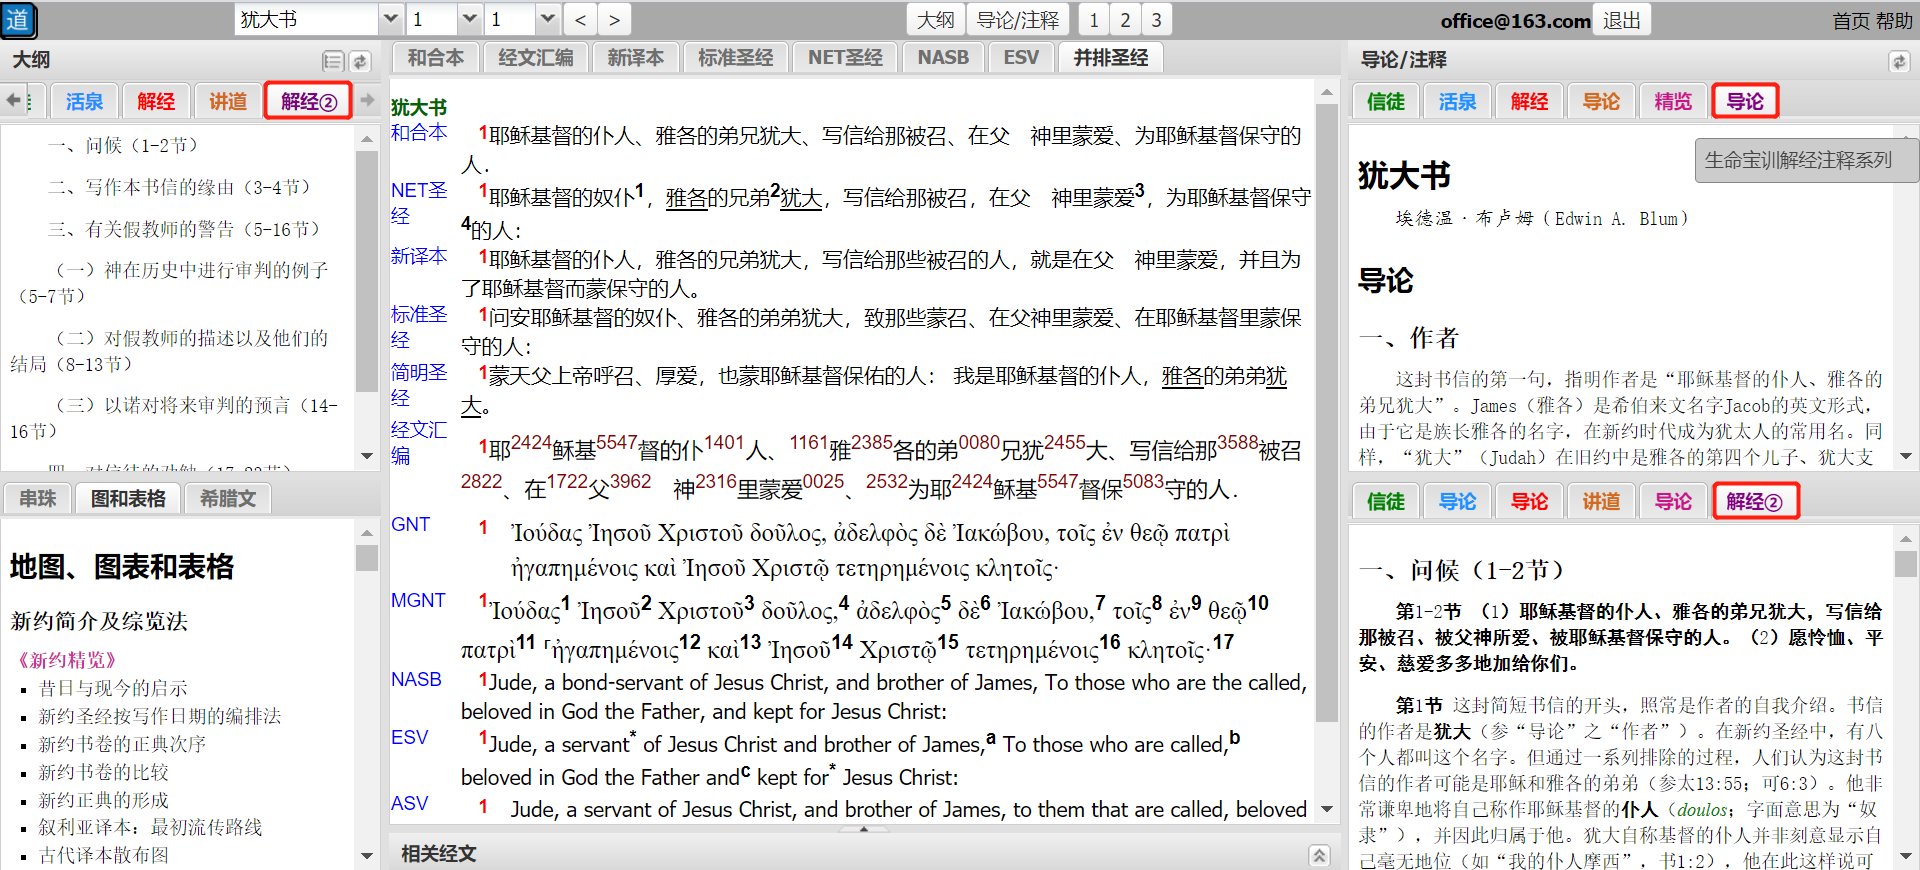Click the swap icon in 大纲 panel header
This screenshot has height=870, width=1920.
pos(360,61)
